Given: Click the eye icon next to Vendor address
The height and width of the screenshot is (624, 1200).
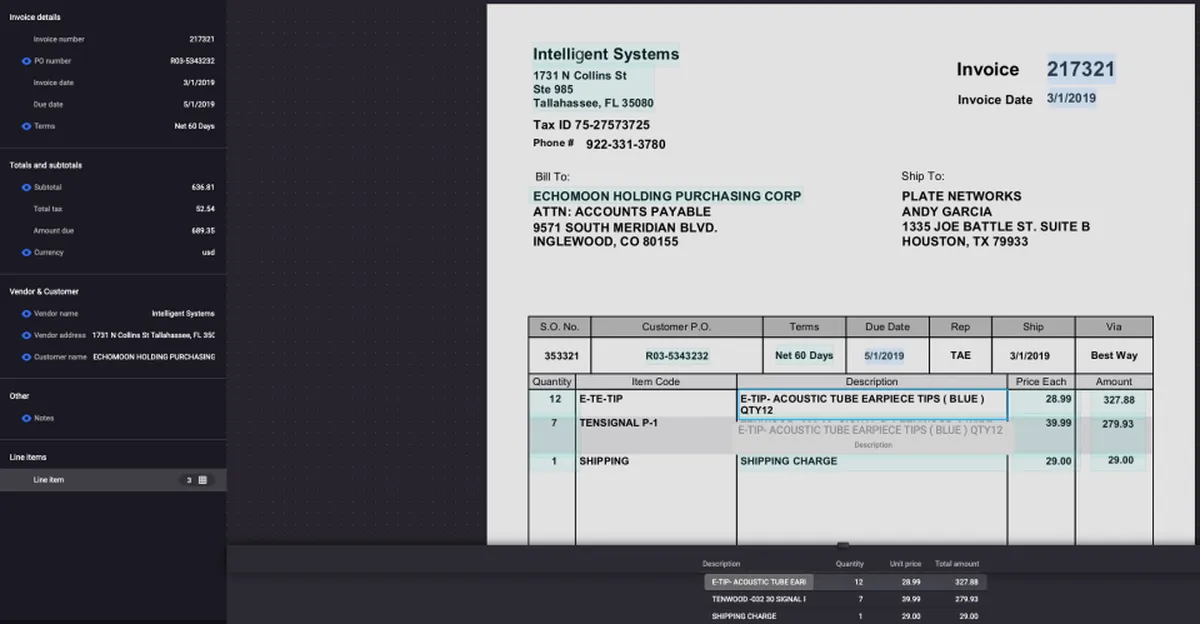Looking at the screenshot, I should tap(26, 335).
